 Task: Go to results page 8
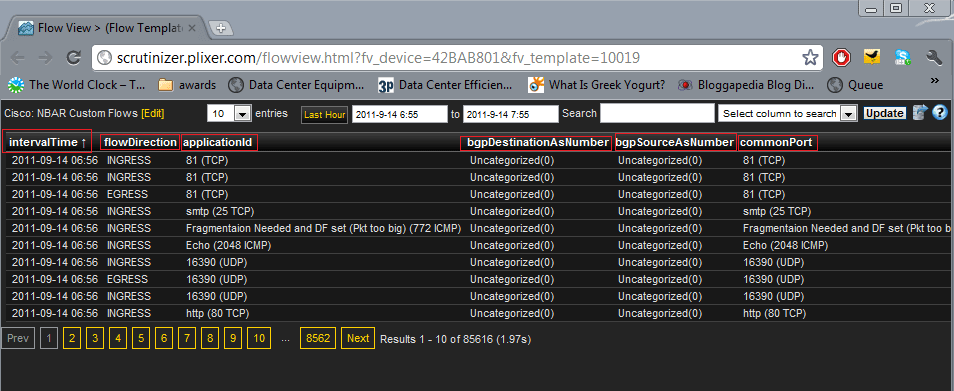(x=210, y=338)
